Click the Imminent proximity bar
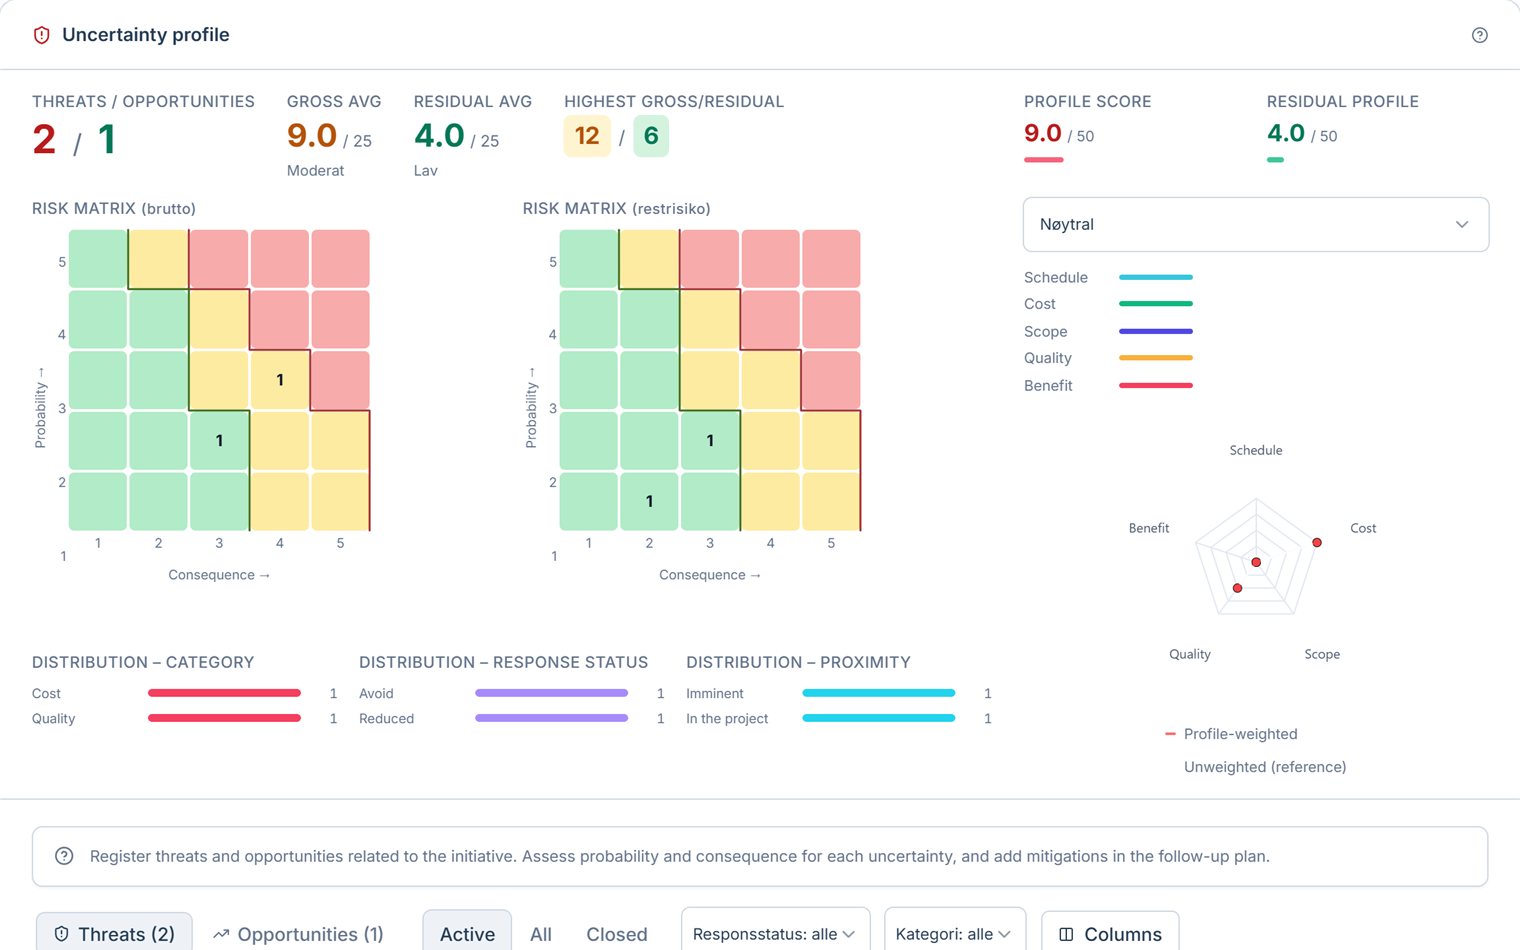Screen dimensions: 1520x950 879,693
